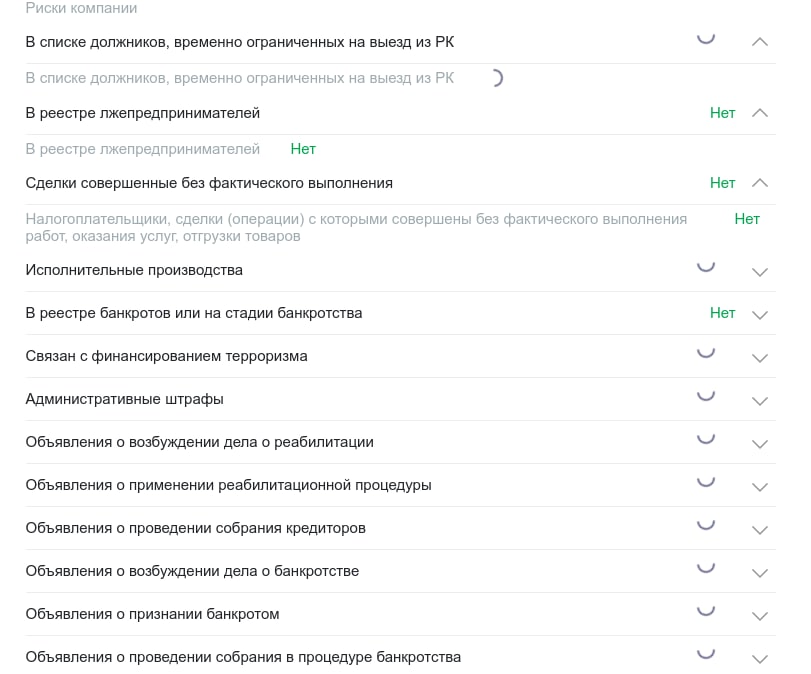This screenshot has width=811, height=674.
Task: Click loading spinner in 'Административные штрафы' row
Action: 706,396
